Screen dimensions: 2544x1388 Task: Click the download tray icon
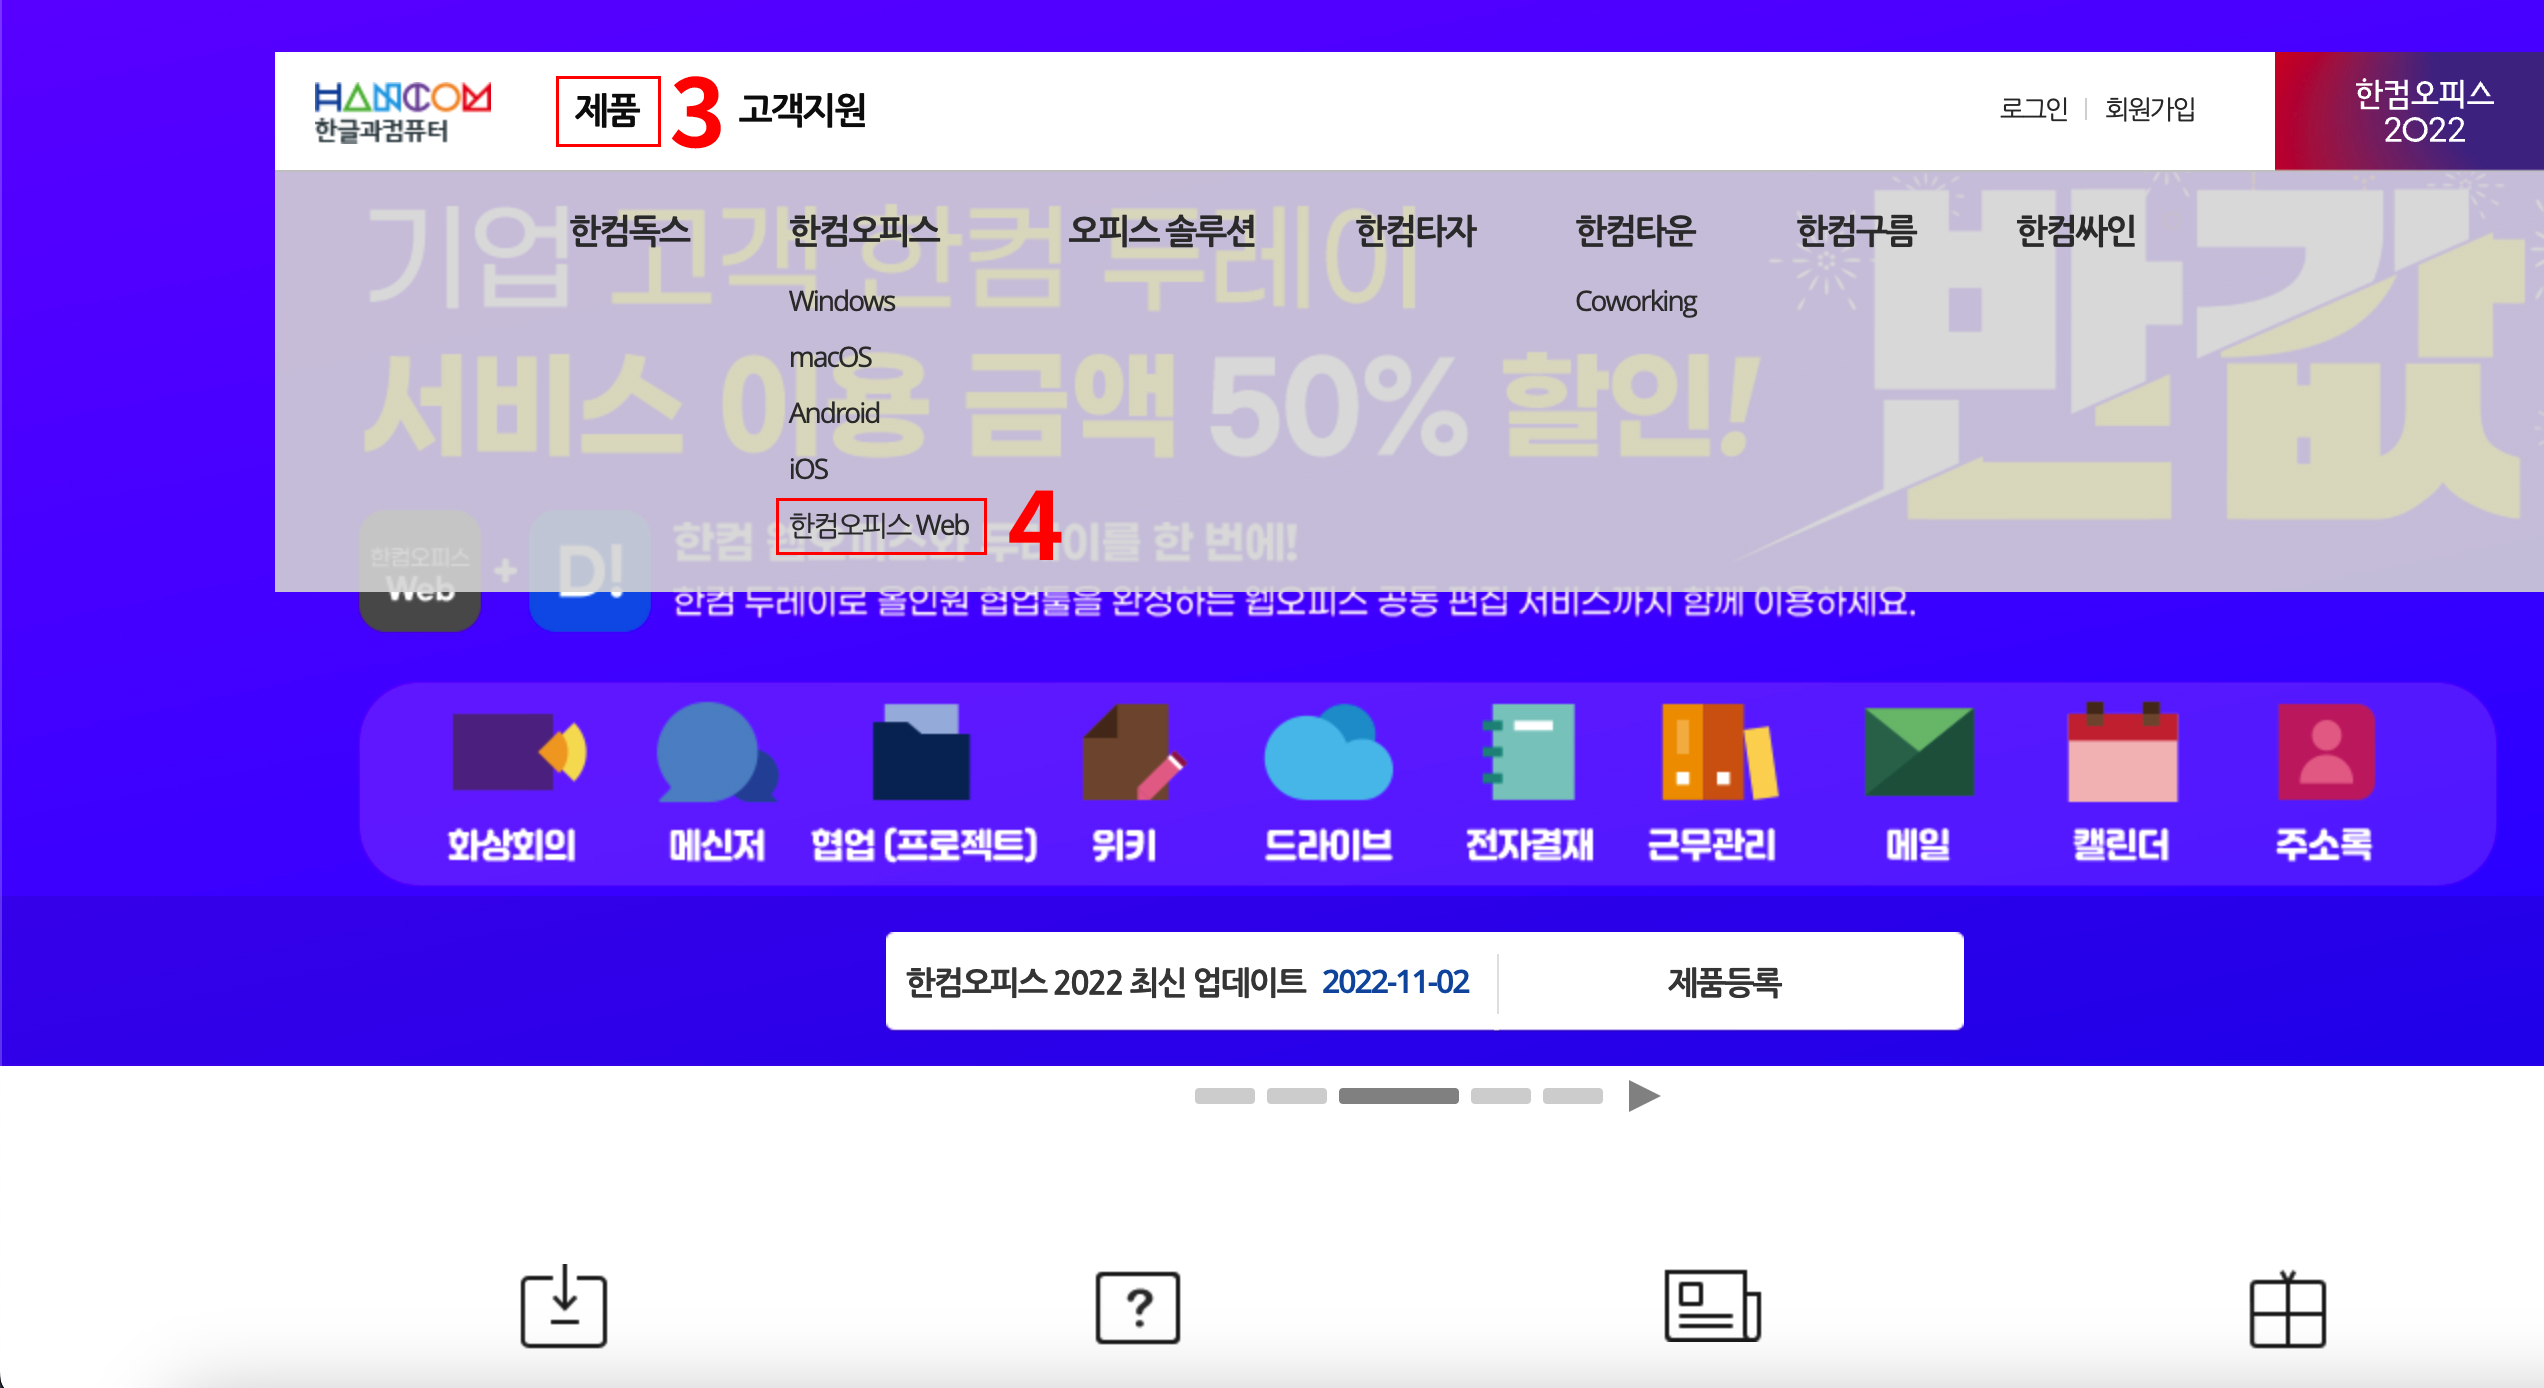(564, 1307)
